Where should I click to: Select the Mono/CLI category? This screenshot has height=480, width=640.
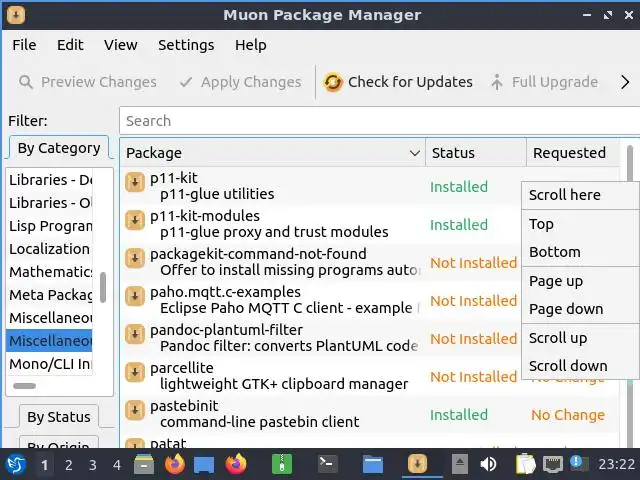49,364
